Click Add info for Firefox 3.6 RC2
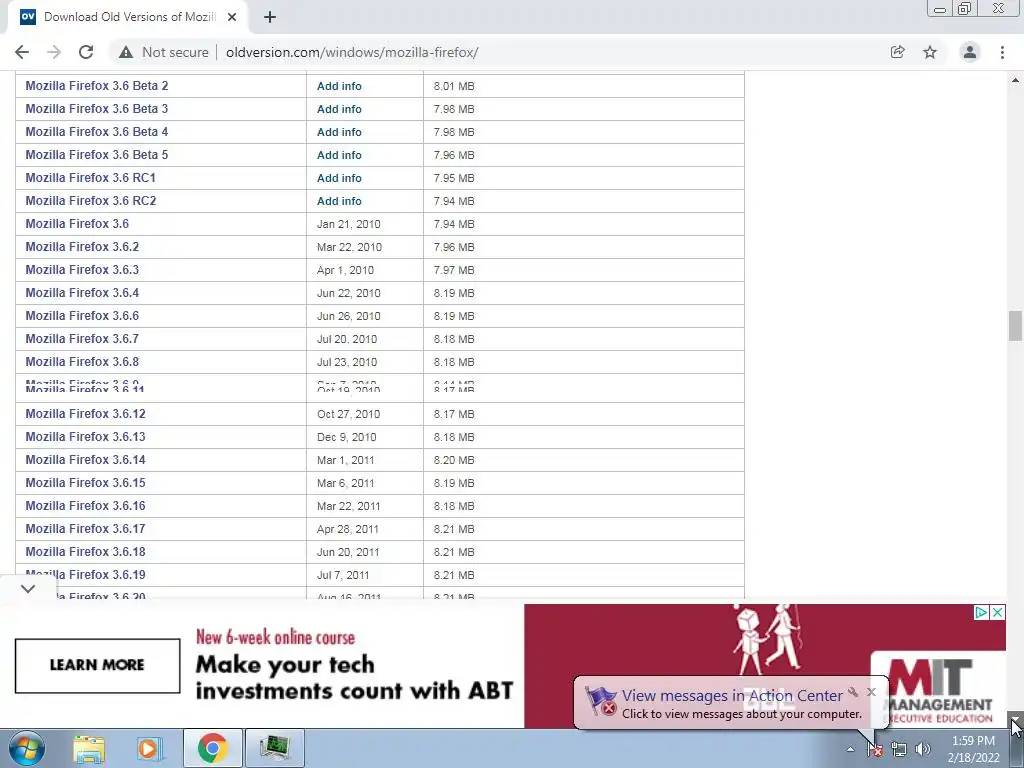 click(339, 201)
